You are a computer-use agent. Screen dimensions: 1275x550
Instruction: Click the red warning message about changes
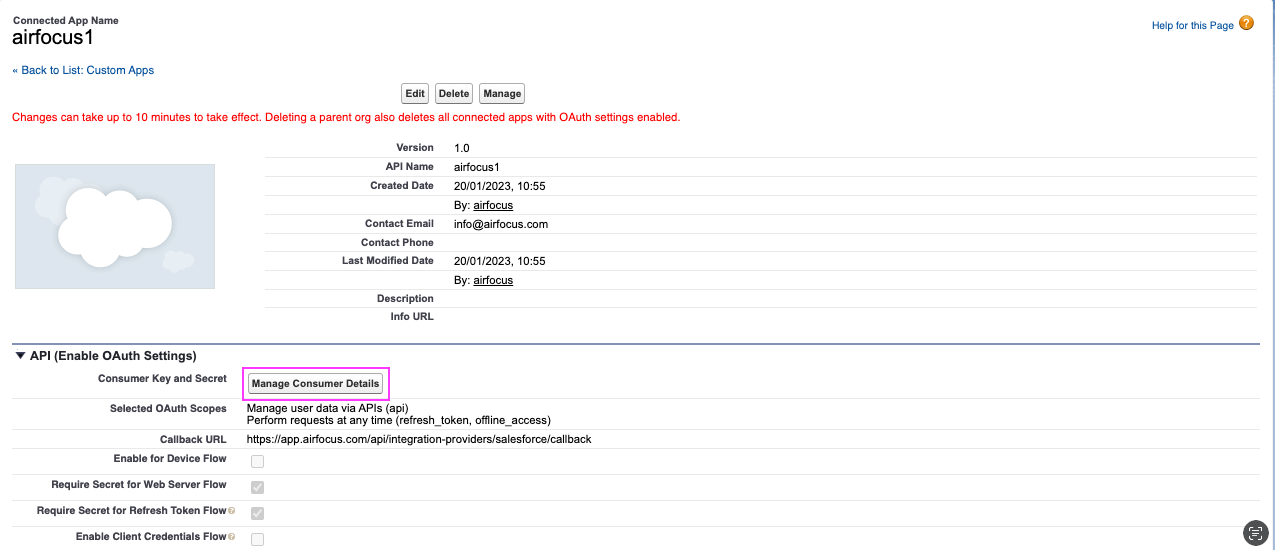[x=346, y=117]
